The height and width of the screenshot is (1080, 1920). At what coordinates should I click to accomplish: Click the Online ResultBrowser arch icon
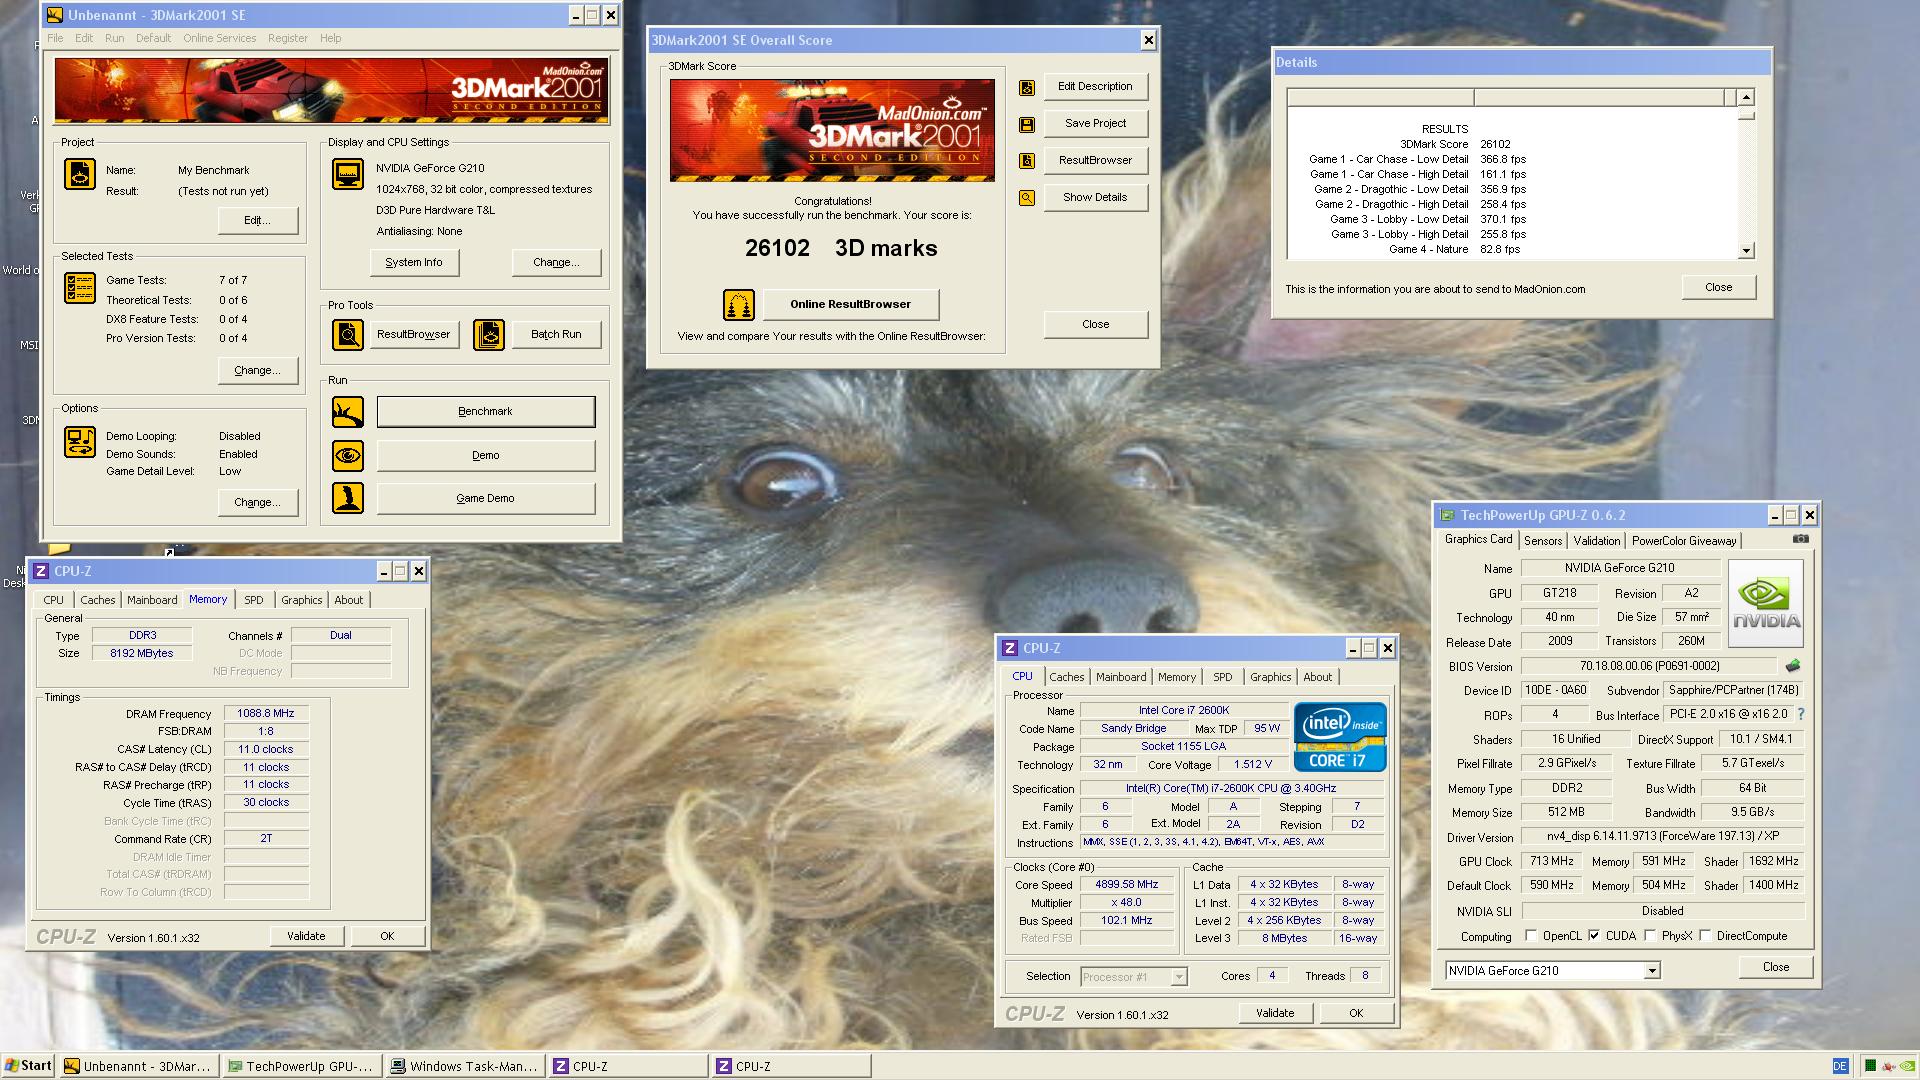coord(739,305)
